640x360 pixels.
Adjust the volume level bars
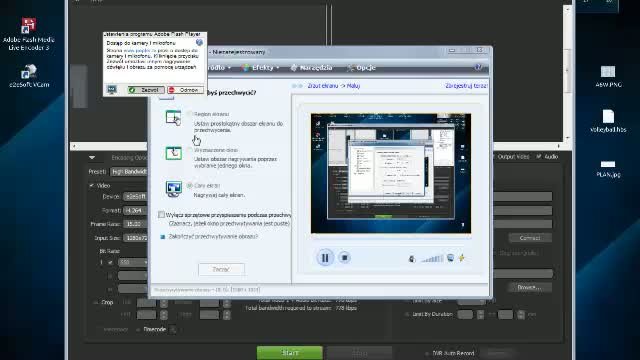click(432, 258)
